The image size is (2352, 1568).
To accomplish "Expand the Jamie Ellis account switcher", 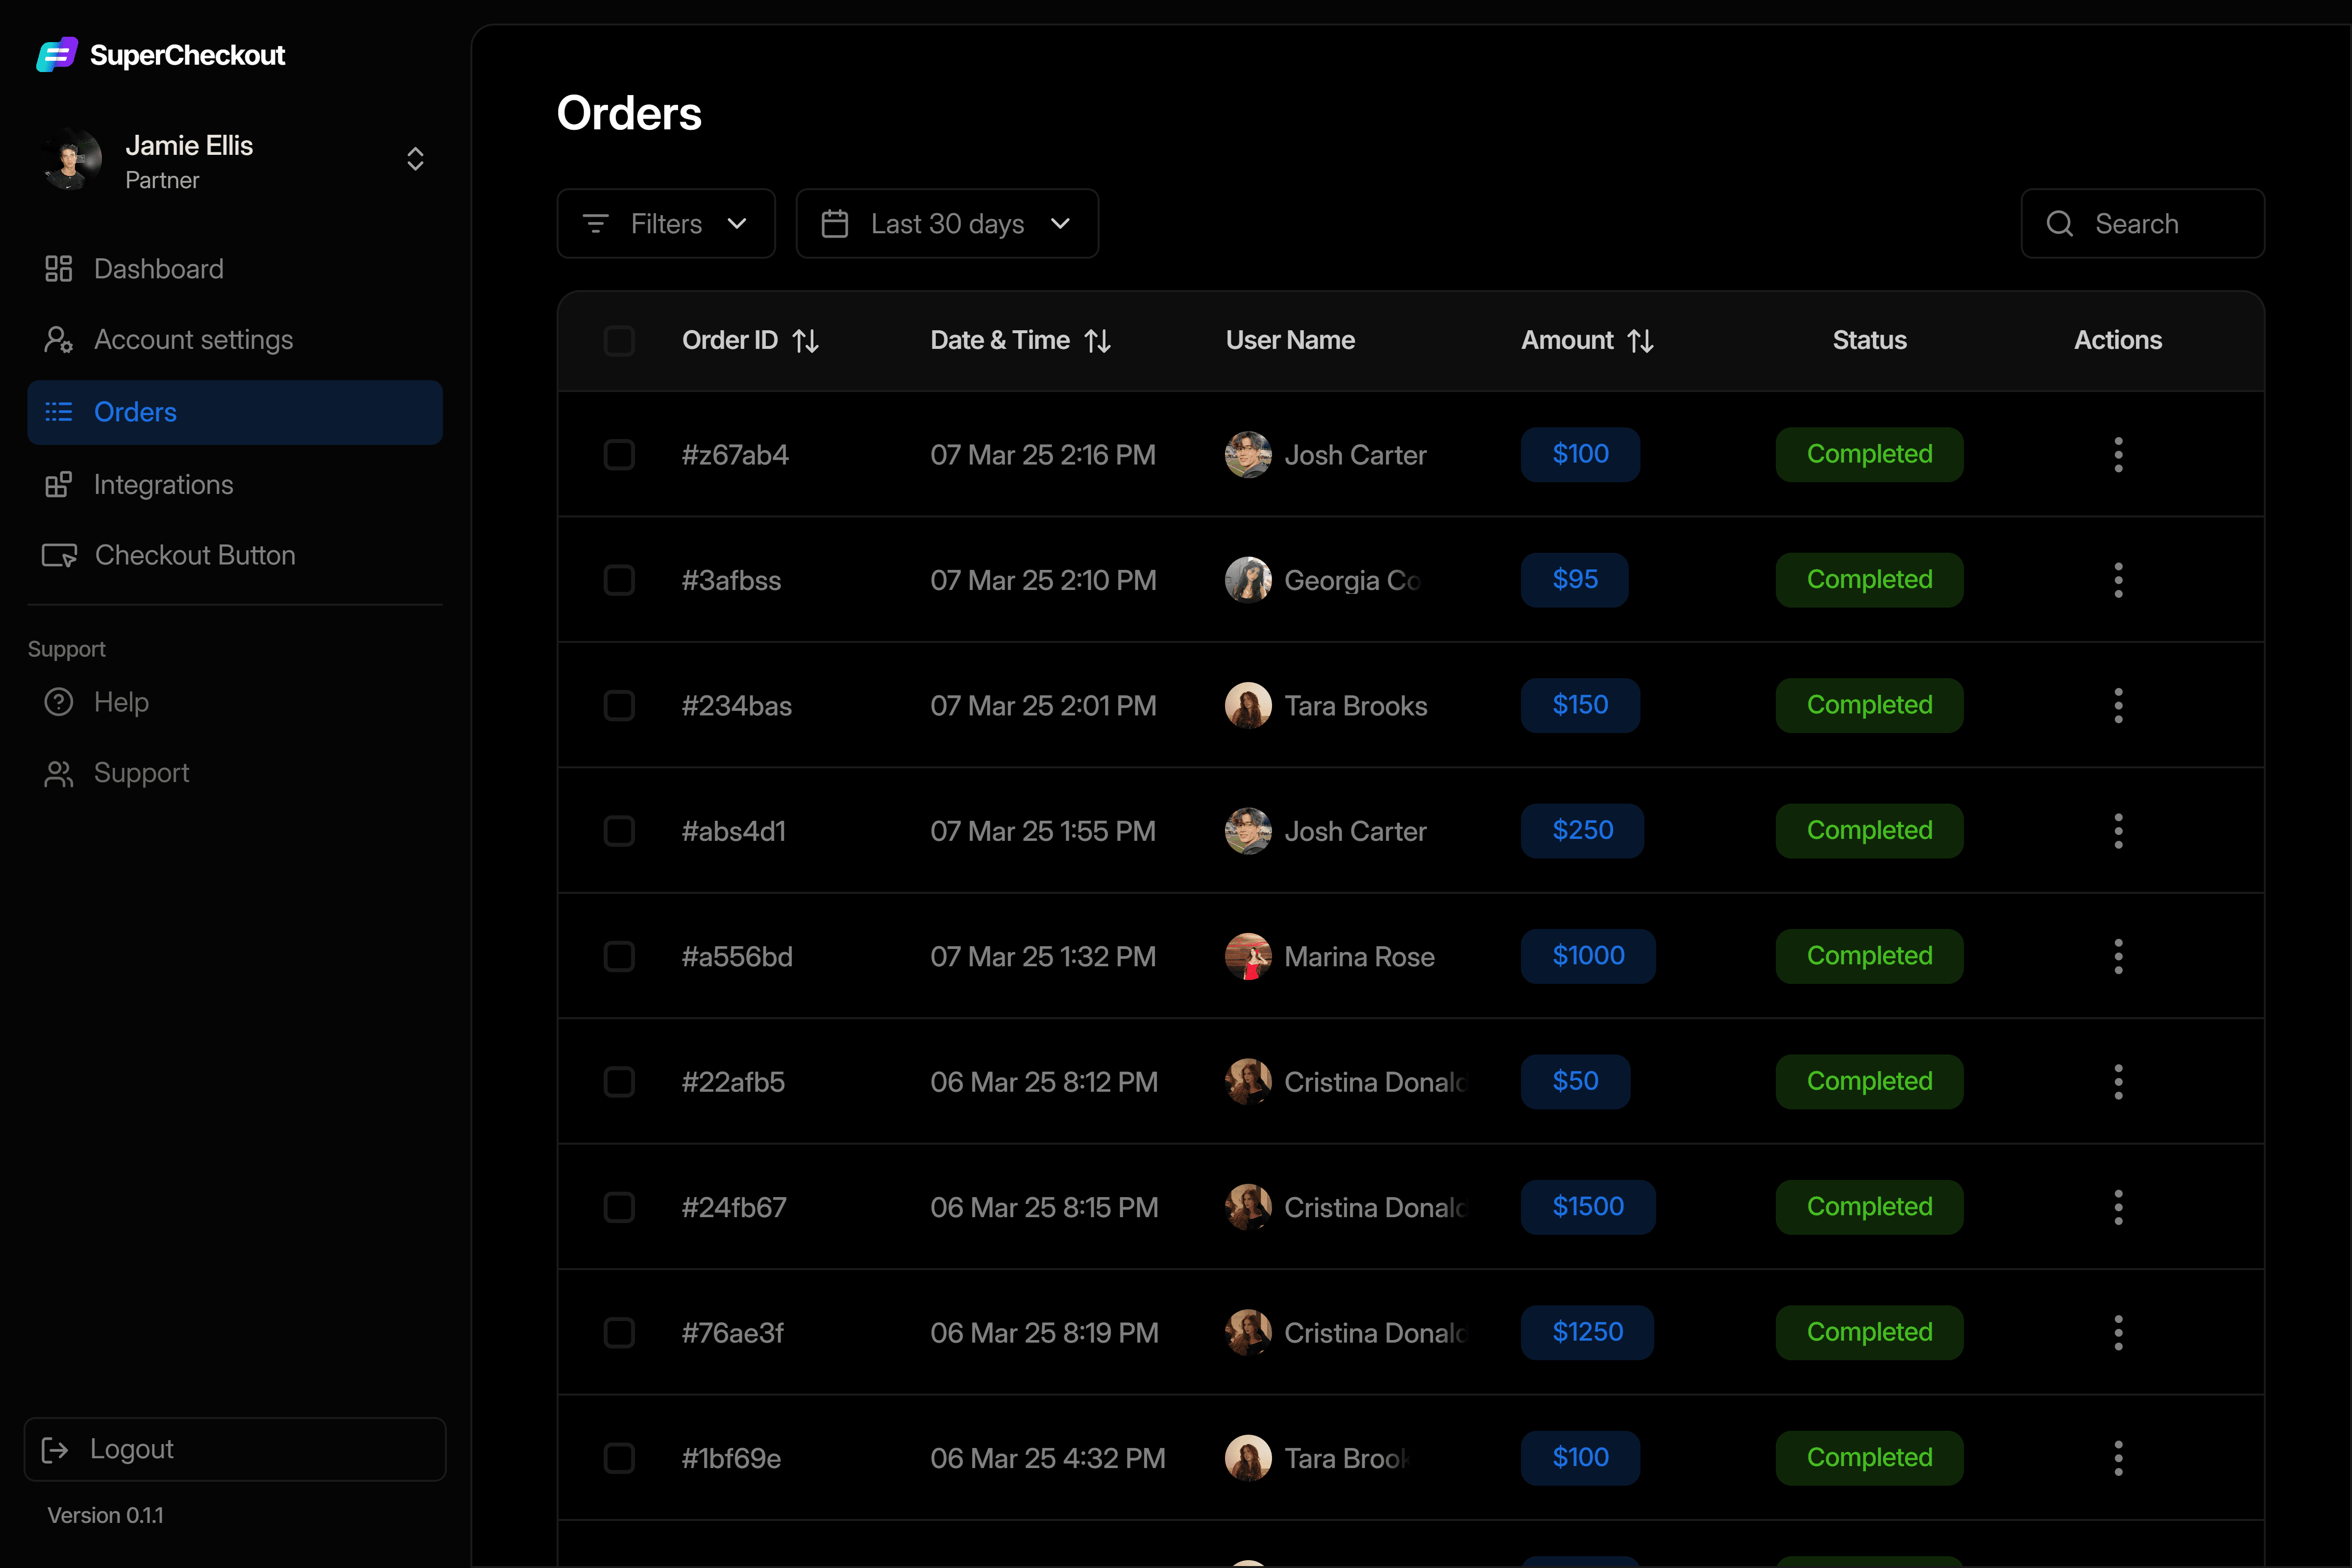I will (415, 159).
